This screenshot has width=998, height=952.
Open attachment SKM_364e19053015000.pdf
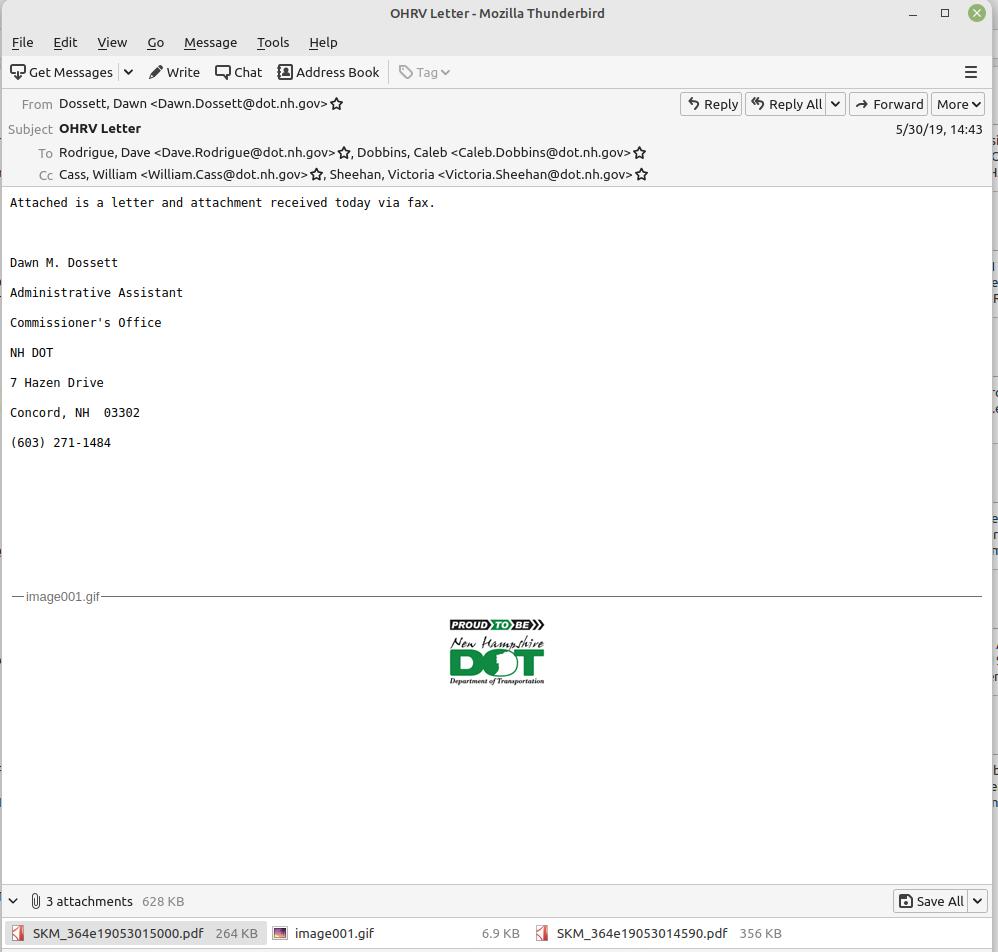pyautogui.click(x=117, y=933)
